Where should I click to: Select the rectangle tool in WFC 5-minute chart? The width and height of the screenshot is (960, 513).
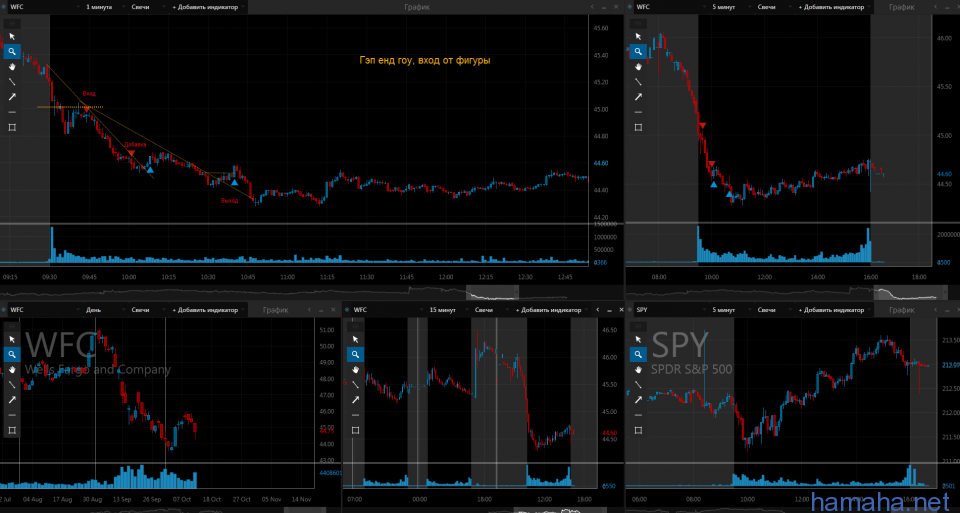click(x=638, y=127)
